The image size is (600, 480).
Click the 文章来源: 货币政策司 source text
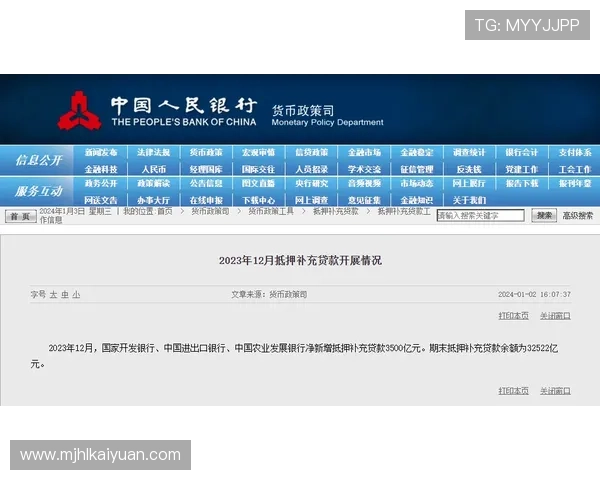(269, 294)
